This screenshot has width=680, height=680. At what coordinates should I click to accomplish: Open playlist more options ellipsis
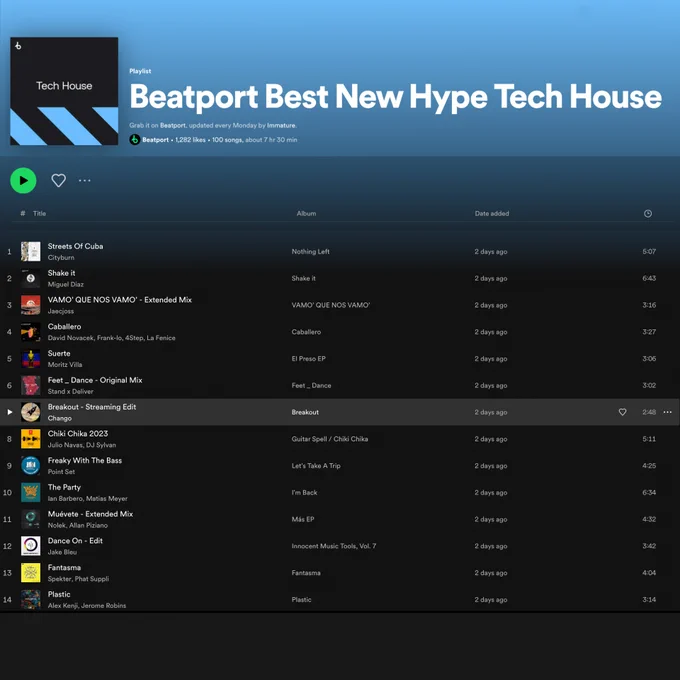point(85,180)
